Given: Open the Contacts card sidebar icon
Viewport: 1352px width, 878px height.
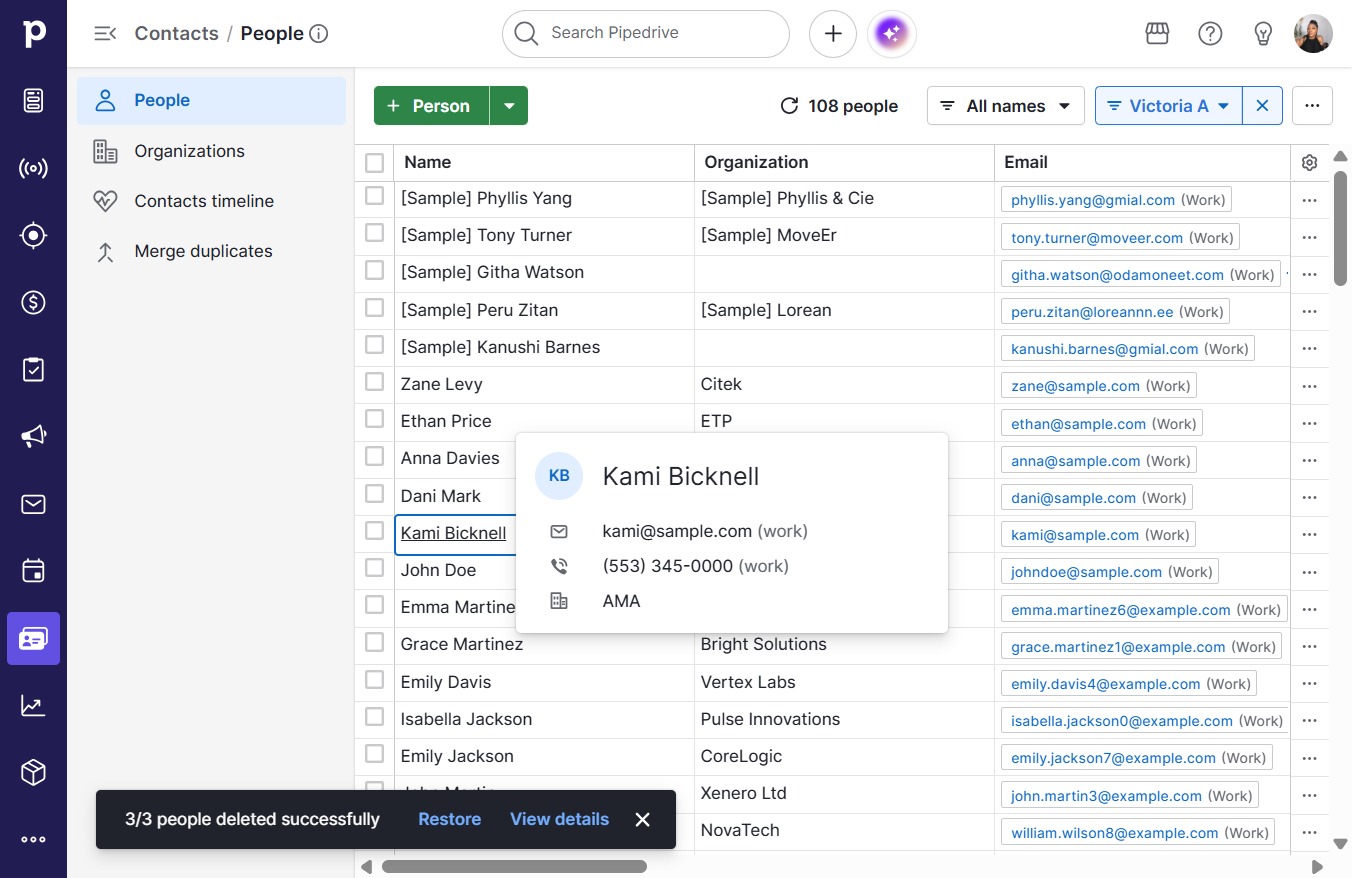Looking at the screenshot, I should pos(33,639).
